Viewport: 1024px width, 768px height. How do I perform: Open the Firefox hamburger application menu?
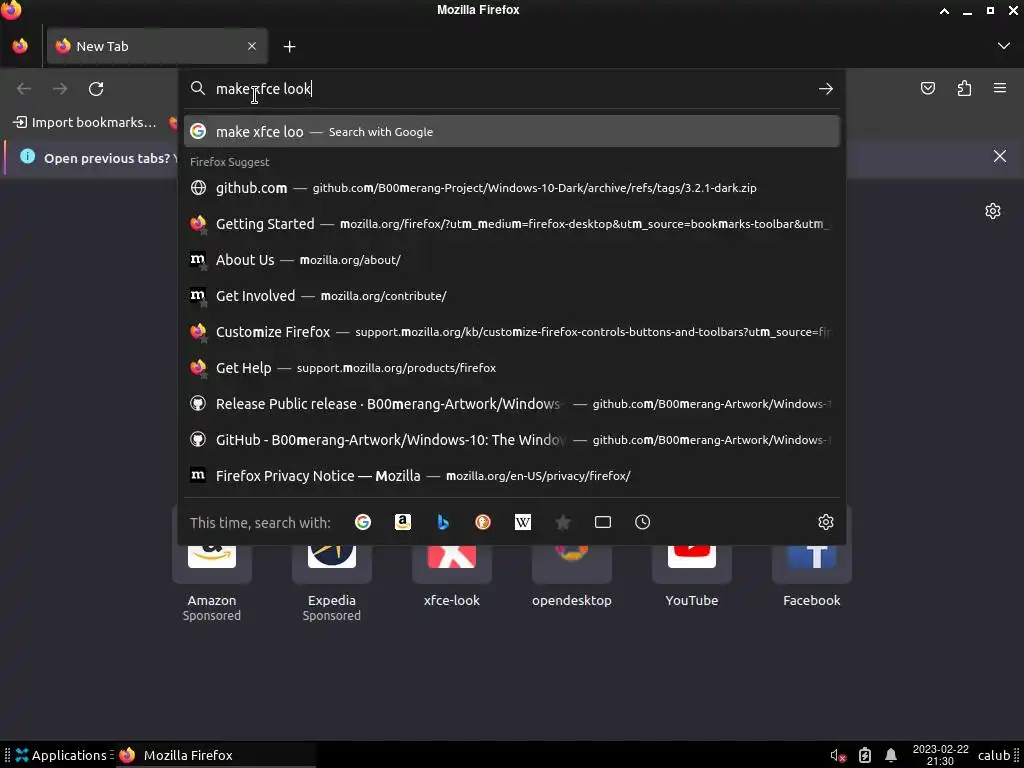[1000, 88]
